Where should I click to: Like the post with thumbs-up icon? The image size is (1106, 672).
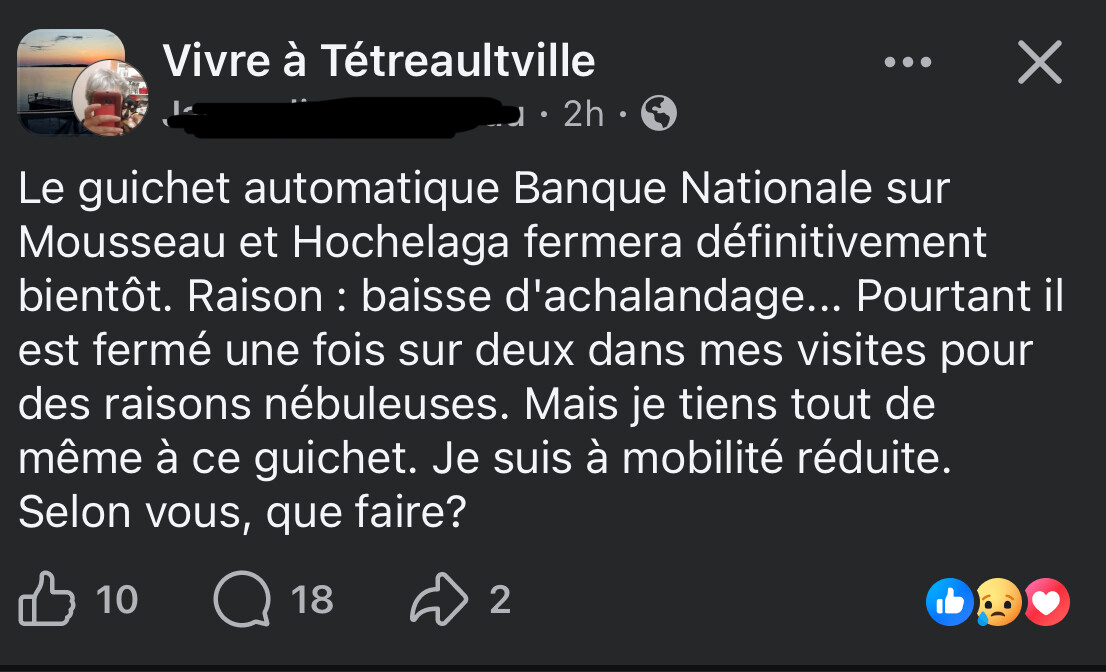[x=46, y=600]
